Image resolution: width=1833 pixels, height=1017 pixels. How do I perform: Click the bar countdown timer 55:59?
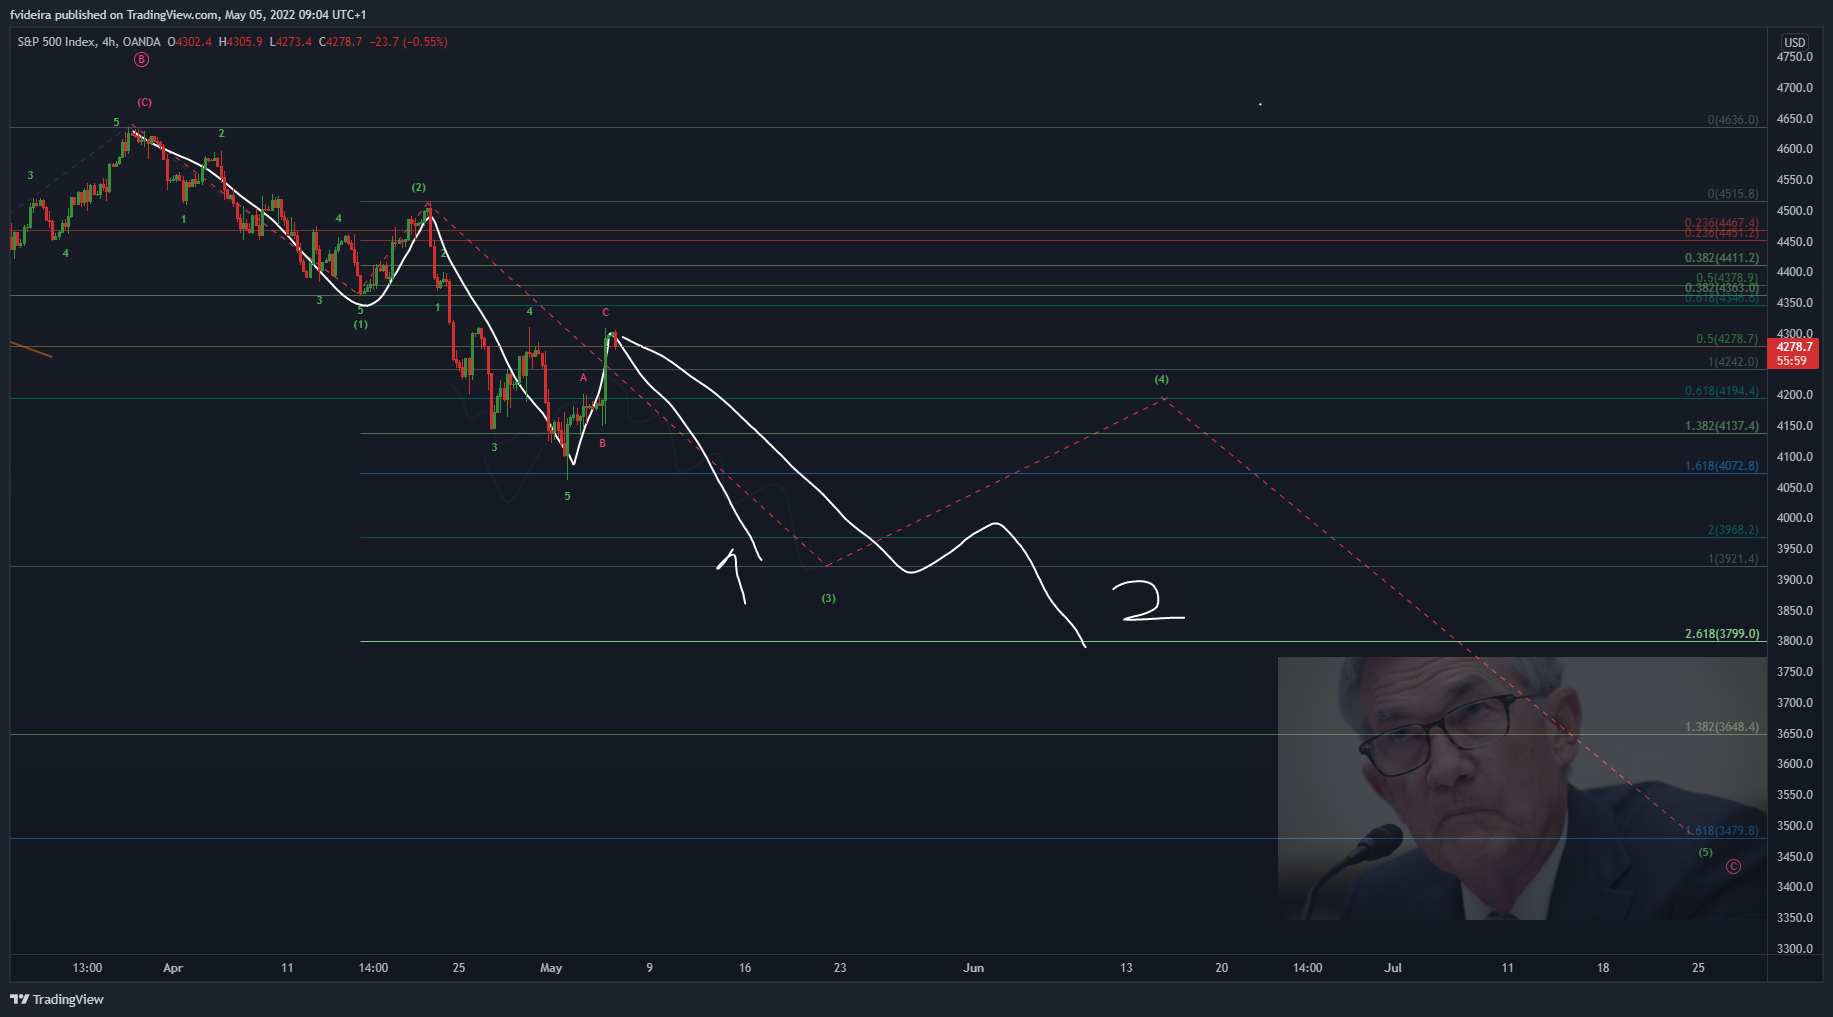point(1792,361)
